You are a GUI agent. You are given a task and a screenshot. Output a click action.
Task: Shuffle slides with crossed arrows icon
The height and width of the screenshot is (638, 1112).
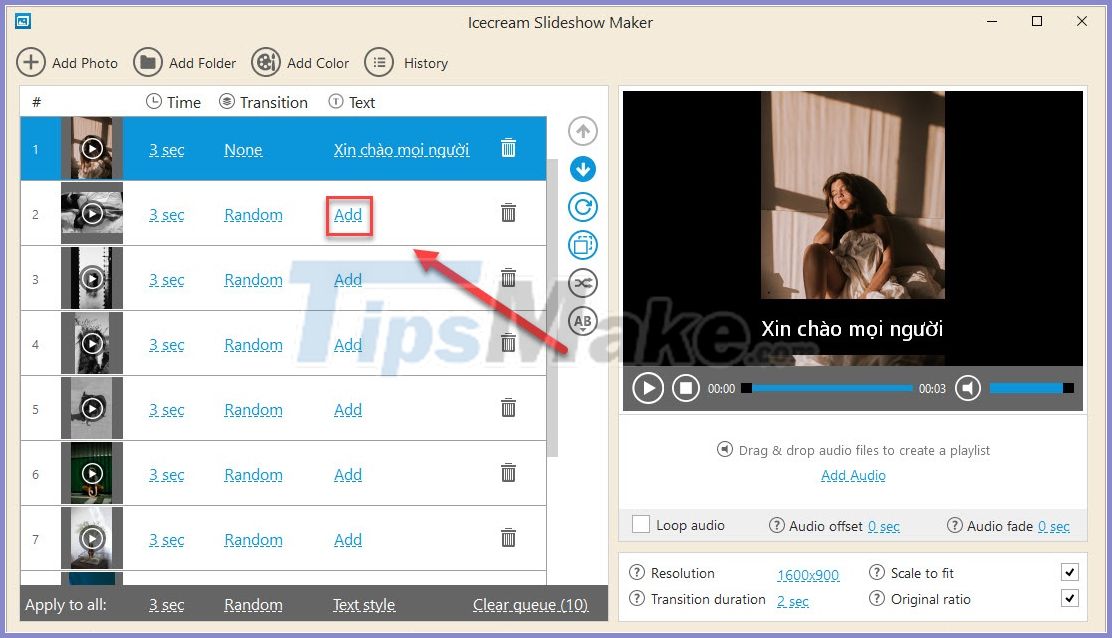[x=583, y=283]
